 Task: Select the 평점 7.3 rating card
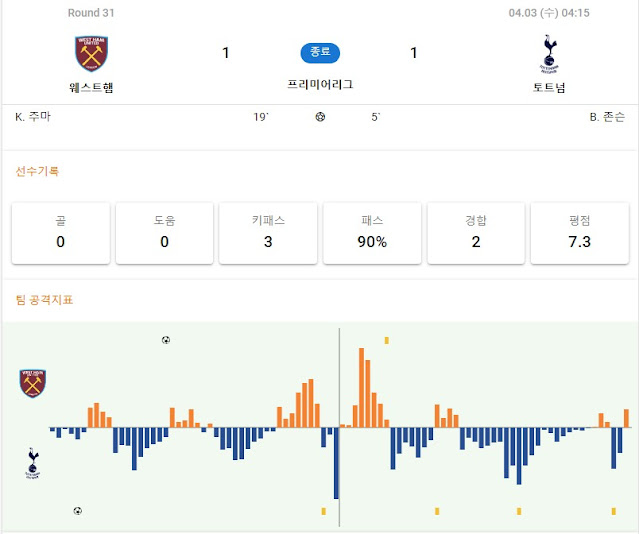click(x=580, y=233)
